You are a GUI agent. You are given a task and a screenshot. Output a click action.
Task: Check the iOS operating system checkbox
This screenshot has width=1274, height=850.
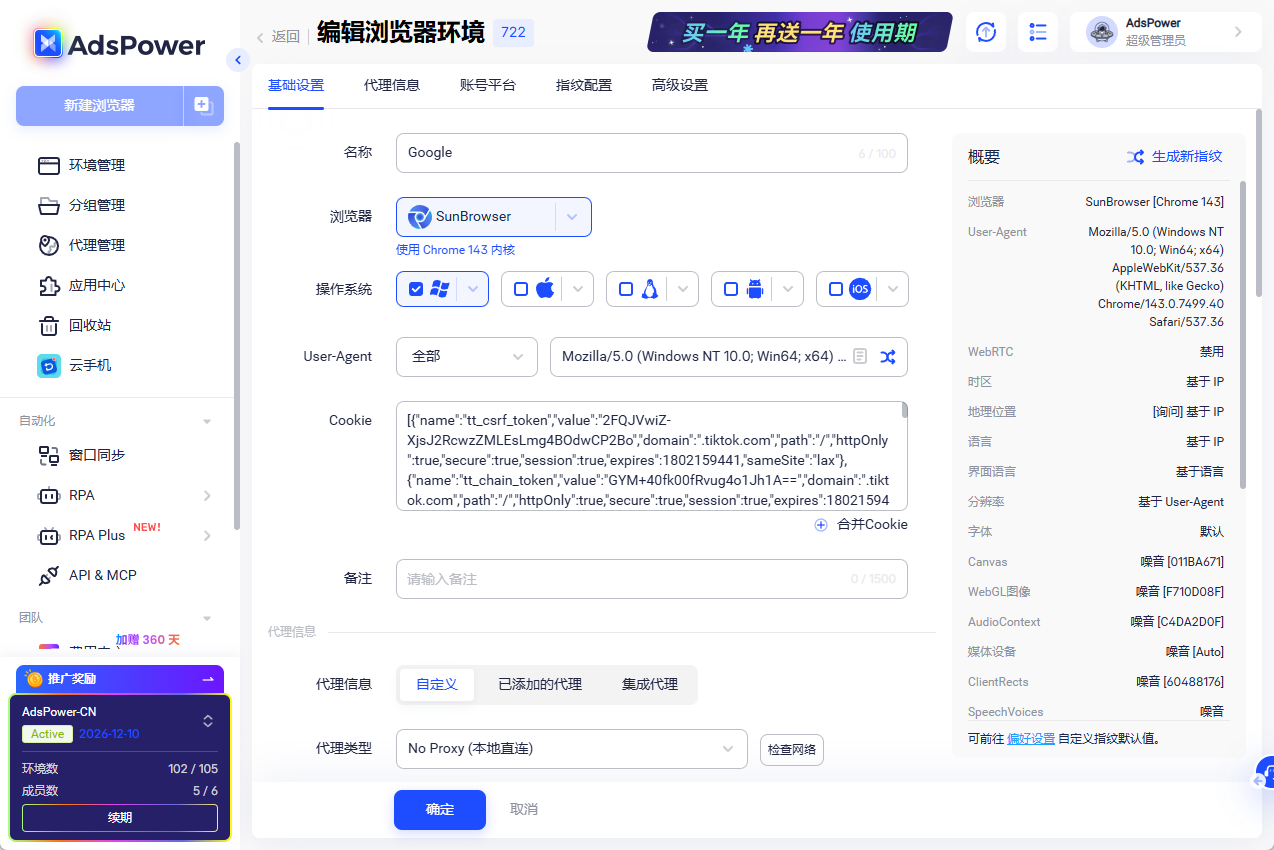coord(836,288)
